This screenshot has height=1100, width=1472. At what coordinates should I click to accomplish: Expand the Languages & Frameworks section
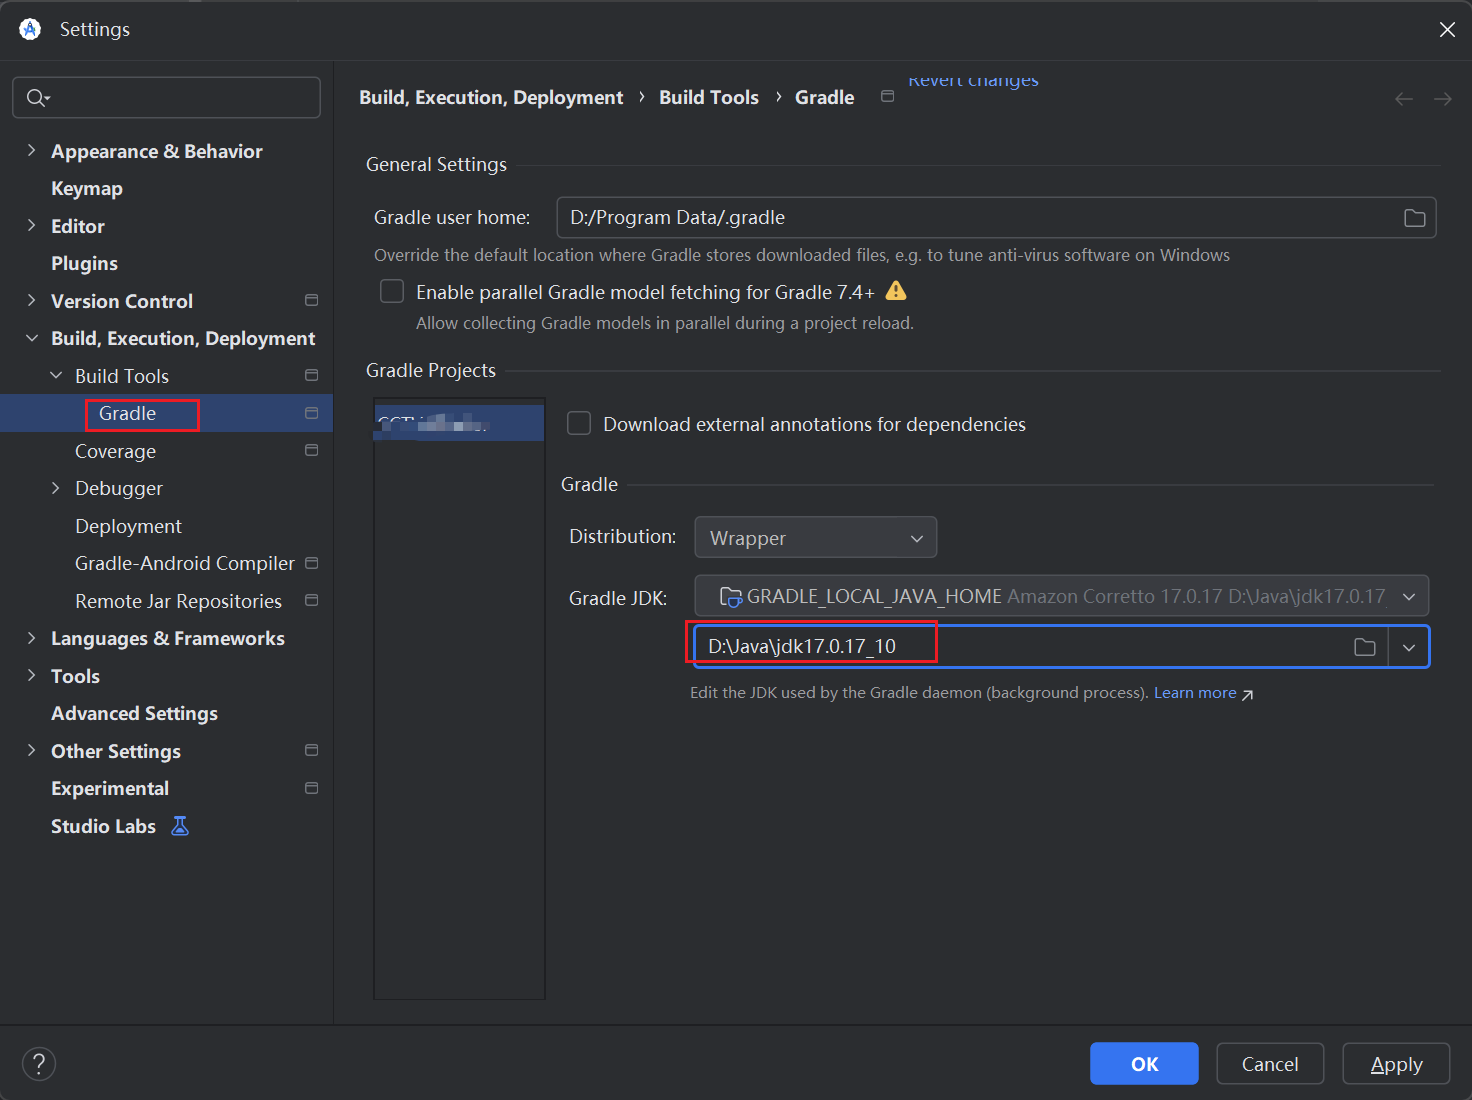tap(31, 638)
